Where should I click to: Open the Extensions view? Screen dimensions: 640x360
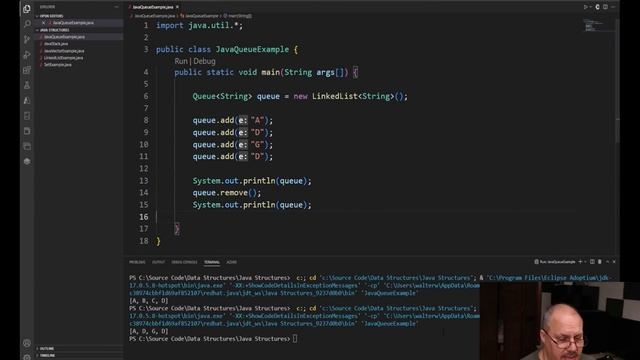click(27, 70)
